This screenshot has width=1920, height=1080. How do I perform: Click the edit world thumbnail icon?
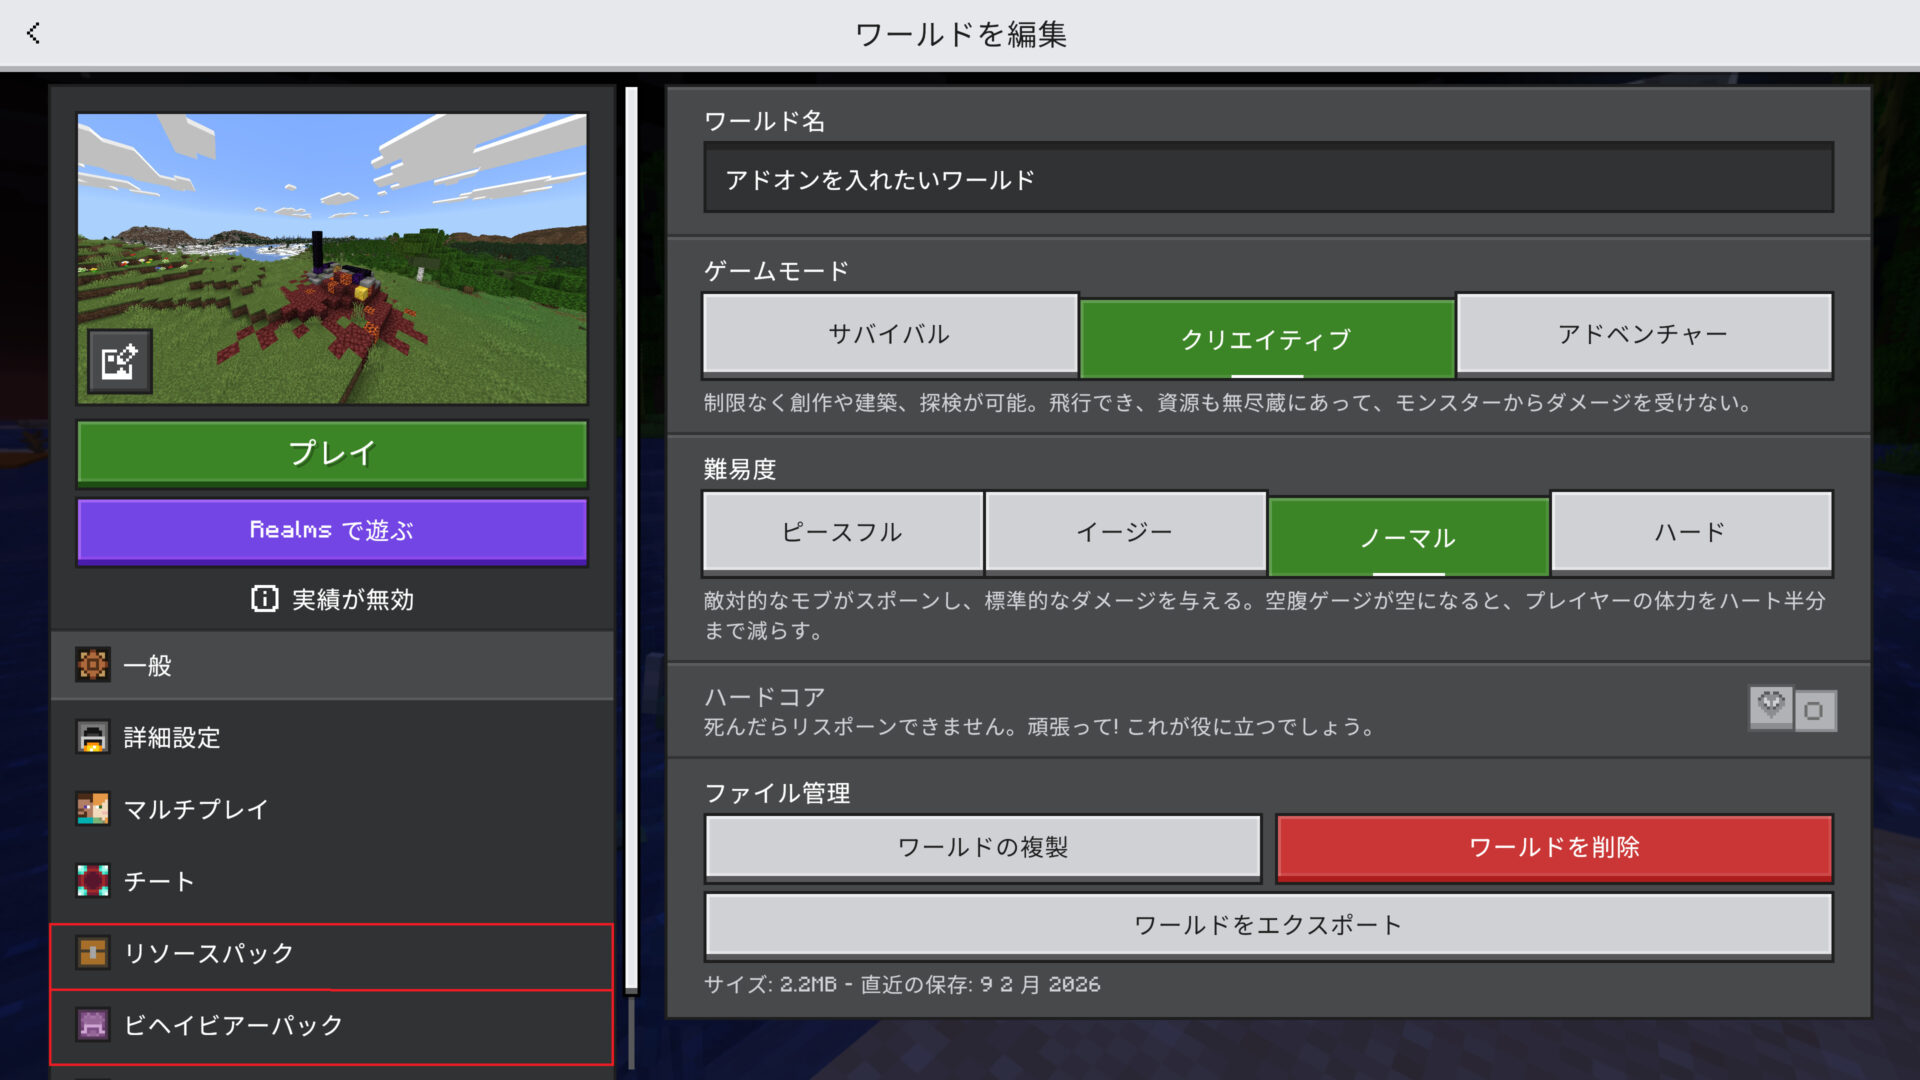coord(119,361)
